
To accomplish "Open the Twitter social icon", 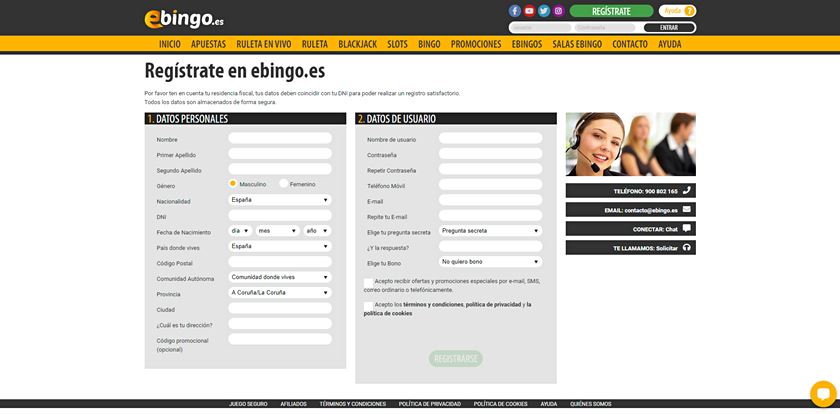I will click(544, 11).
